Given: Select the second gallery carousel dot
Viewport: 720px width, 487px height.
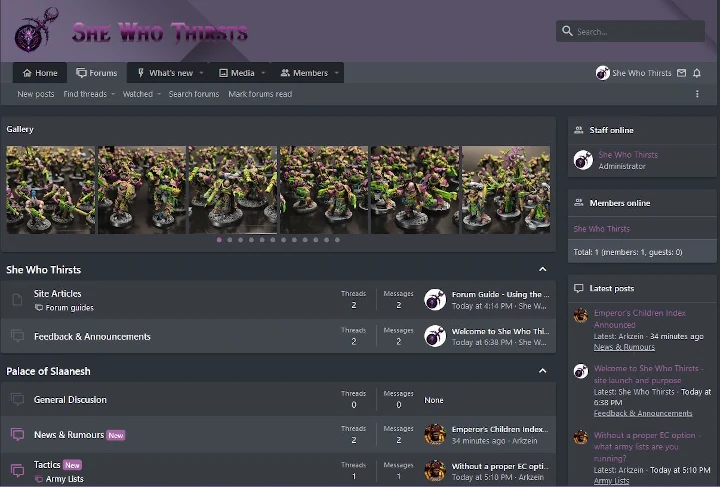Looking at the screenshot, I should point(230,240).
